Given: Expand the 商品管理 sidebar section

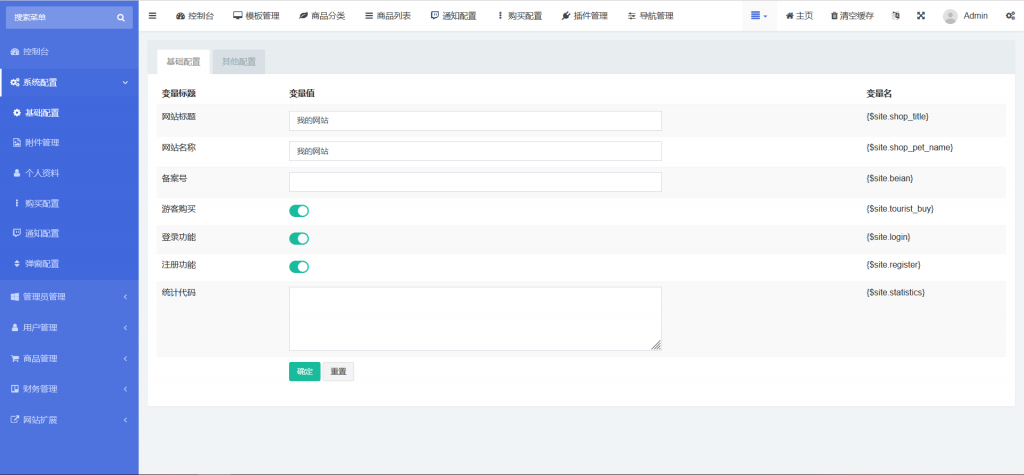Looking at the screenshot, I should 69,358.
